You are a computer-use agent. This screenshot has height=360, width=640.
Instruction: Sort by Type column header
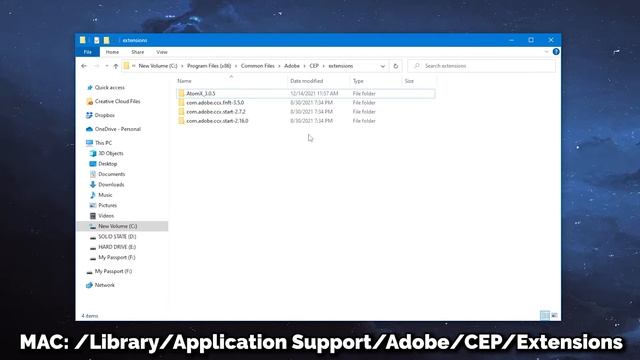coord(358,81)
